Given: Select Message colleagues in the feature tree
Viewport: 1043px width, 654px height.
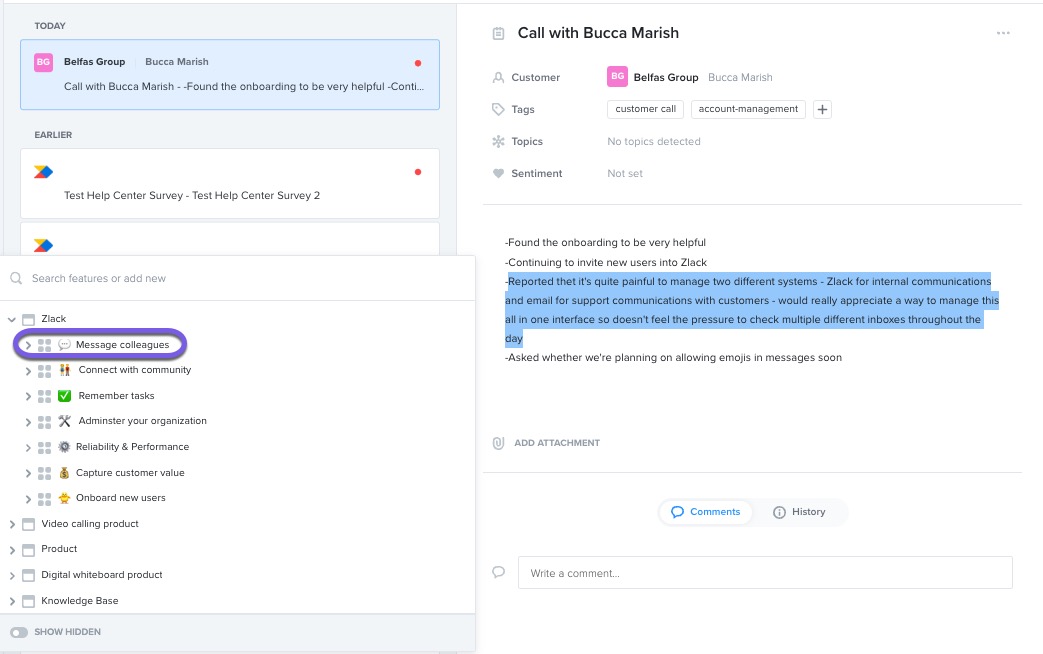Looking at the screenshot, I should point(122,345).
